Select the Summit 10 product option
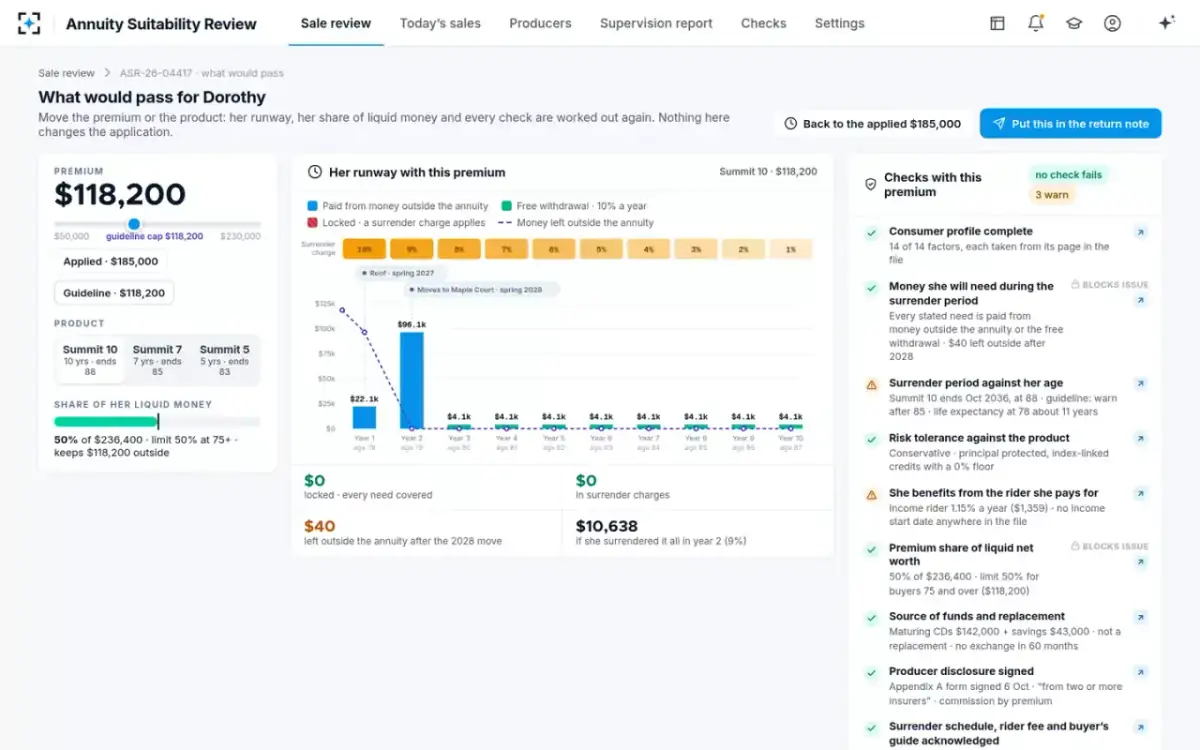Screen dimensions: 1200x750 (90, 360)
